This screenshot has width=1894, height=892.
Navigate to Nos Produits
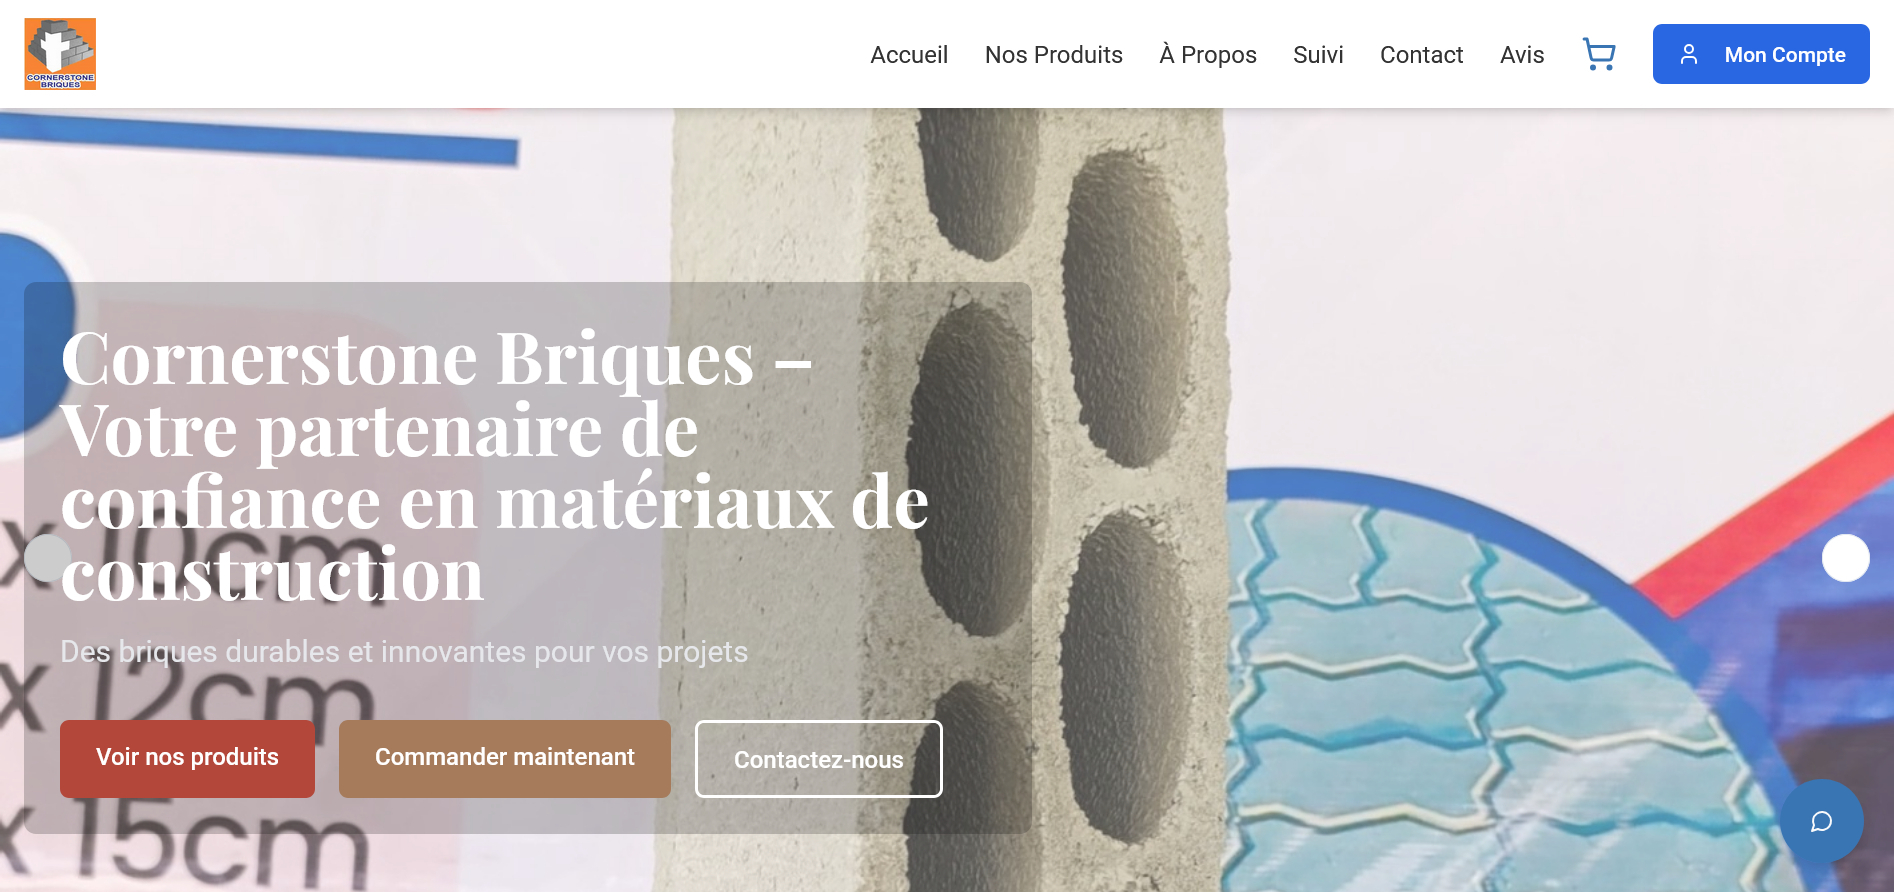(1053, 55)
